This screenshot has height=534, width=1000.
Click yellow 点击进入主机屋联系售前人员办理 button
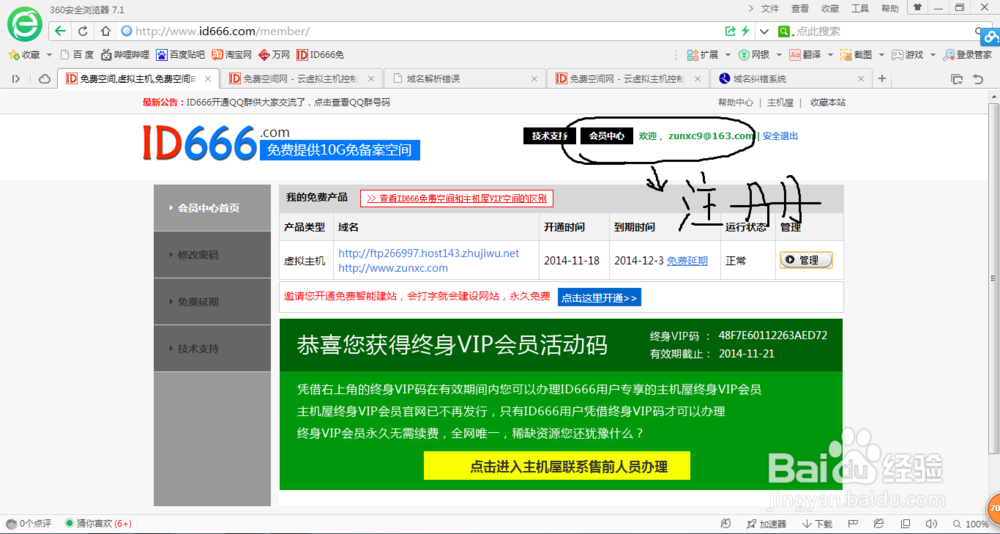(x=557, y=466)
